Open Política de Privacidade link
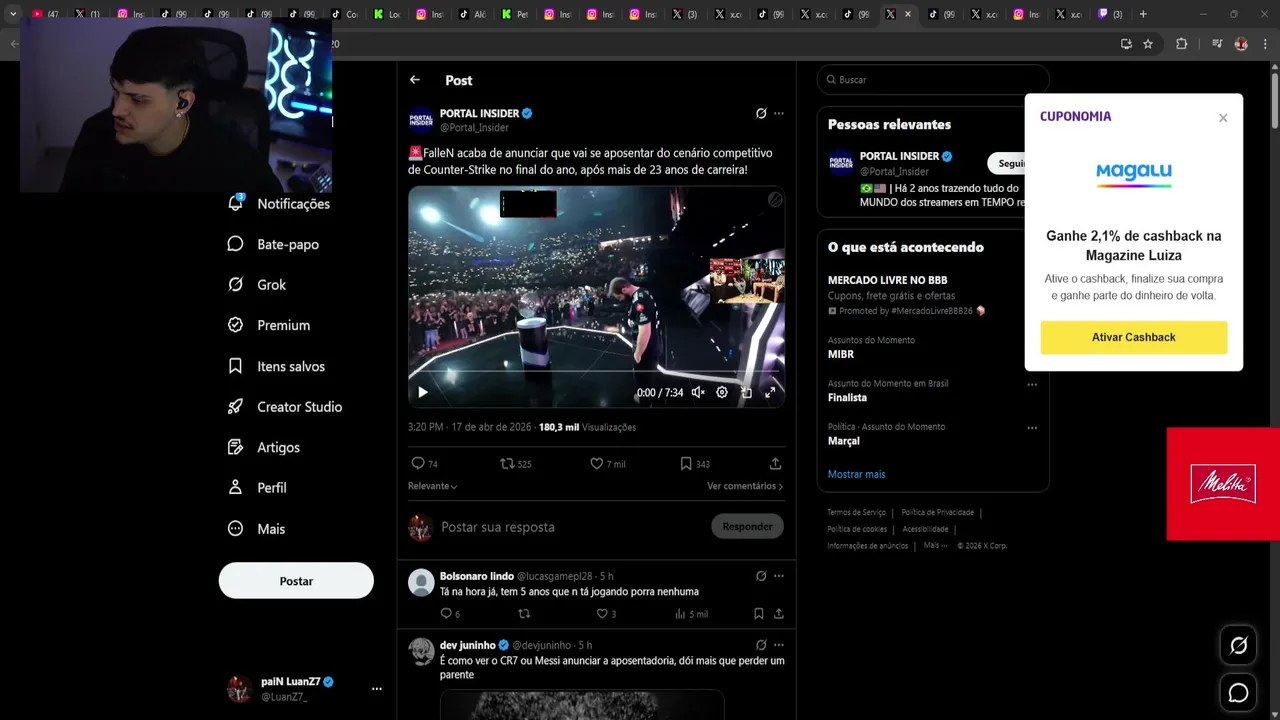 [937, 512]
